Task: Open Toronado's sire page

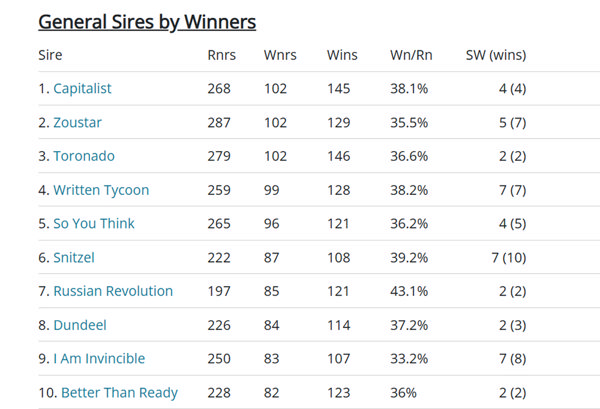Action: [84, 156]
